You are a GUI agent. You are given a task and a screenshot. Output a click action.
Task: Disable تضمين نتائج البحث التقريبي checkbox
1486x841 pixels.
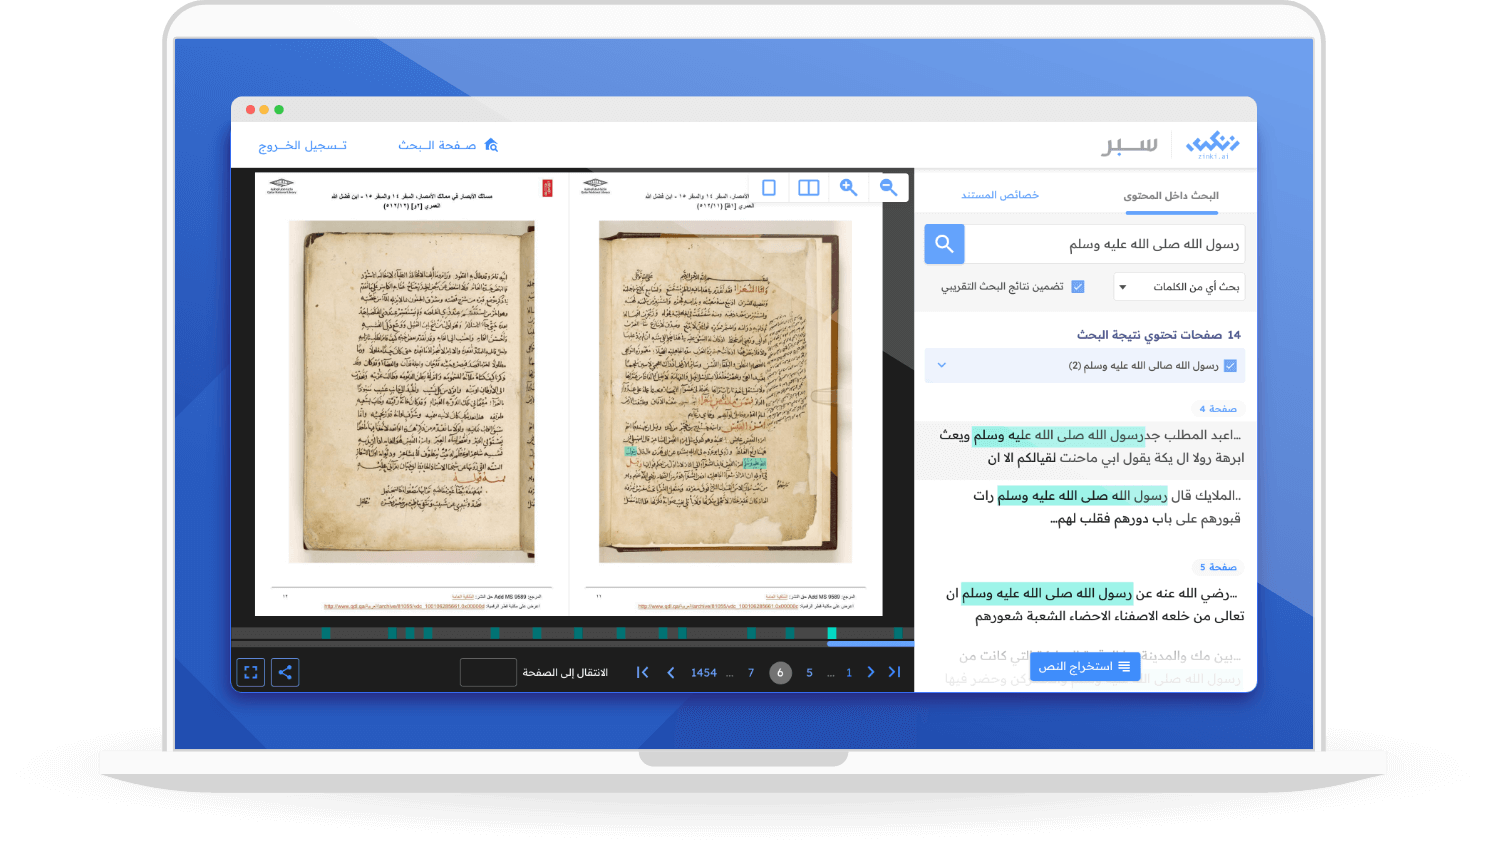coord(1077,286)
